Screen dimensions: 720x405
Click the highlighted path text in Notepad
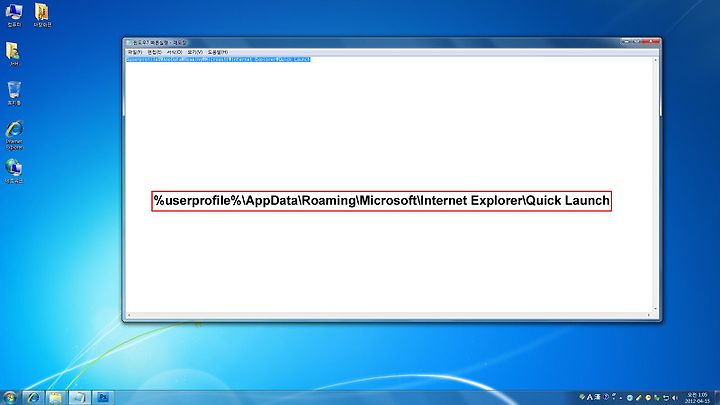[x=219, y=60]
